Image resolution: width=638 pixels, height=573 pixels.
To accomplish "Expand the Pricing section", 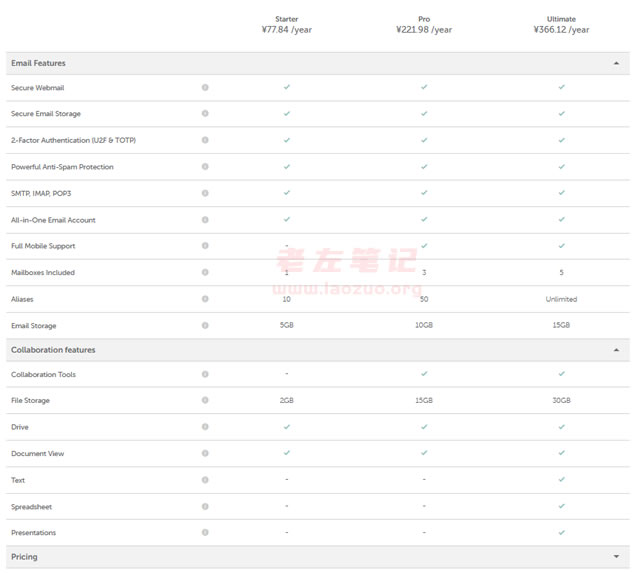I will coord(616,556).
